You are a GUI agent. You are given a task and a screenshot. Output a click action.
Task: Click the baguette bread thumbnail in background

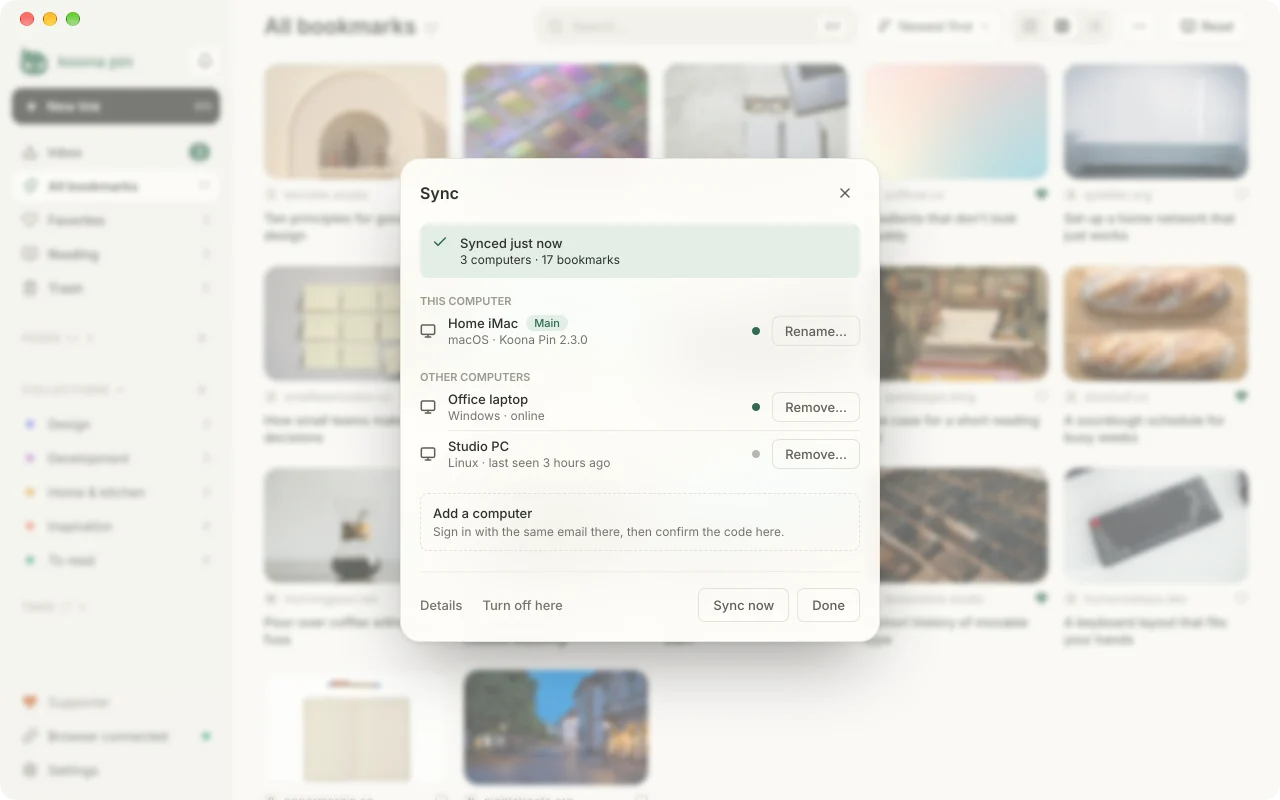pos(1156,323)
